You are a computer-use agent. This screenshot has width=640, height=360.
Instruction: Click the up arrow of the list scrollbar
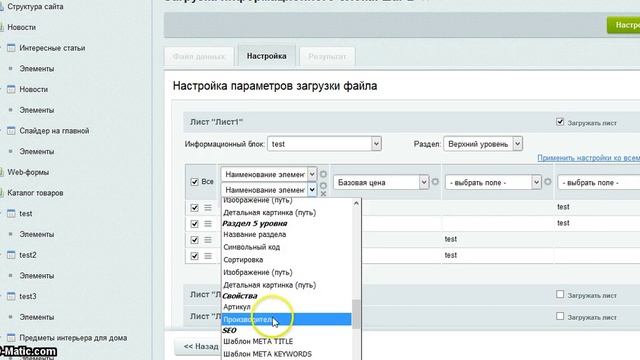click(356, 203)
